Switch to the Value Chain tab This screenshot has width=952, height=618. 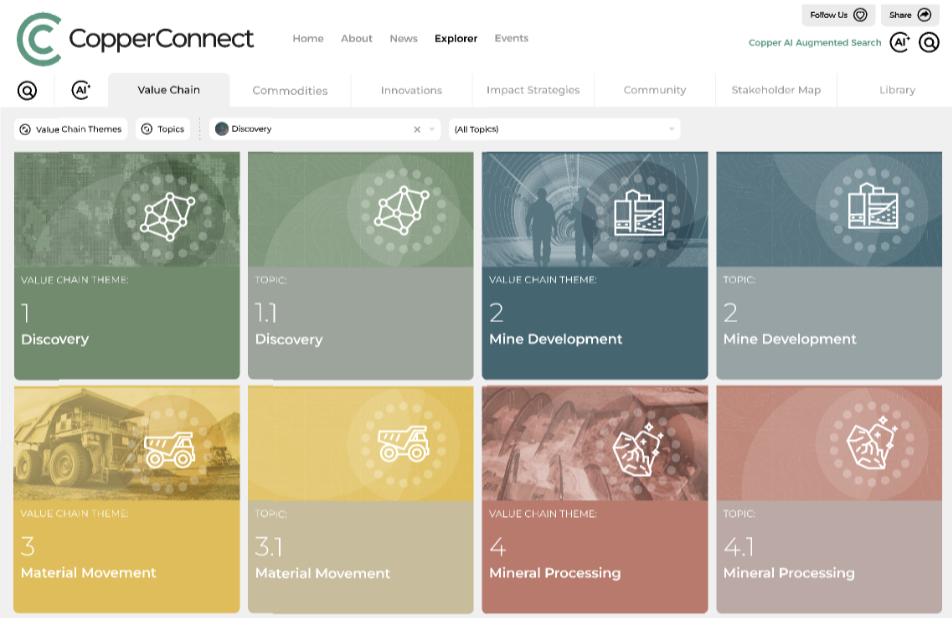click(x=169, y=90)
